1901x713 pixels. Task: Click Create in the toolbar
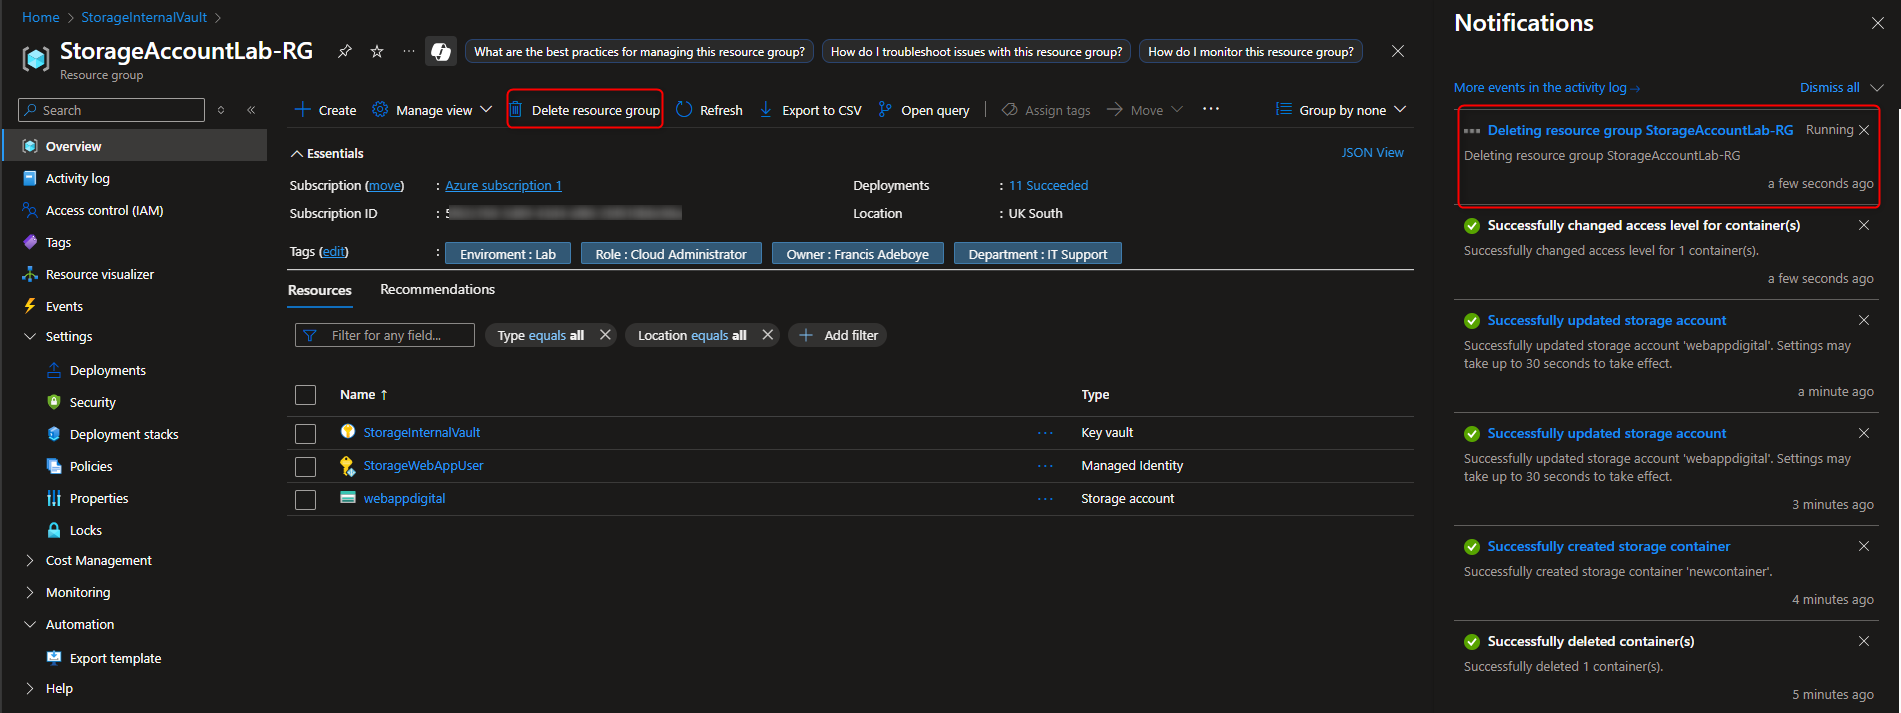point(325,110)
